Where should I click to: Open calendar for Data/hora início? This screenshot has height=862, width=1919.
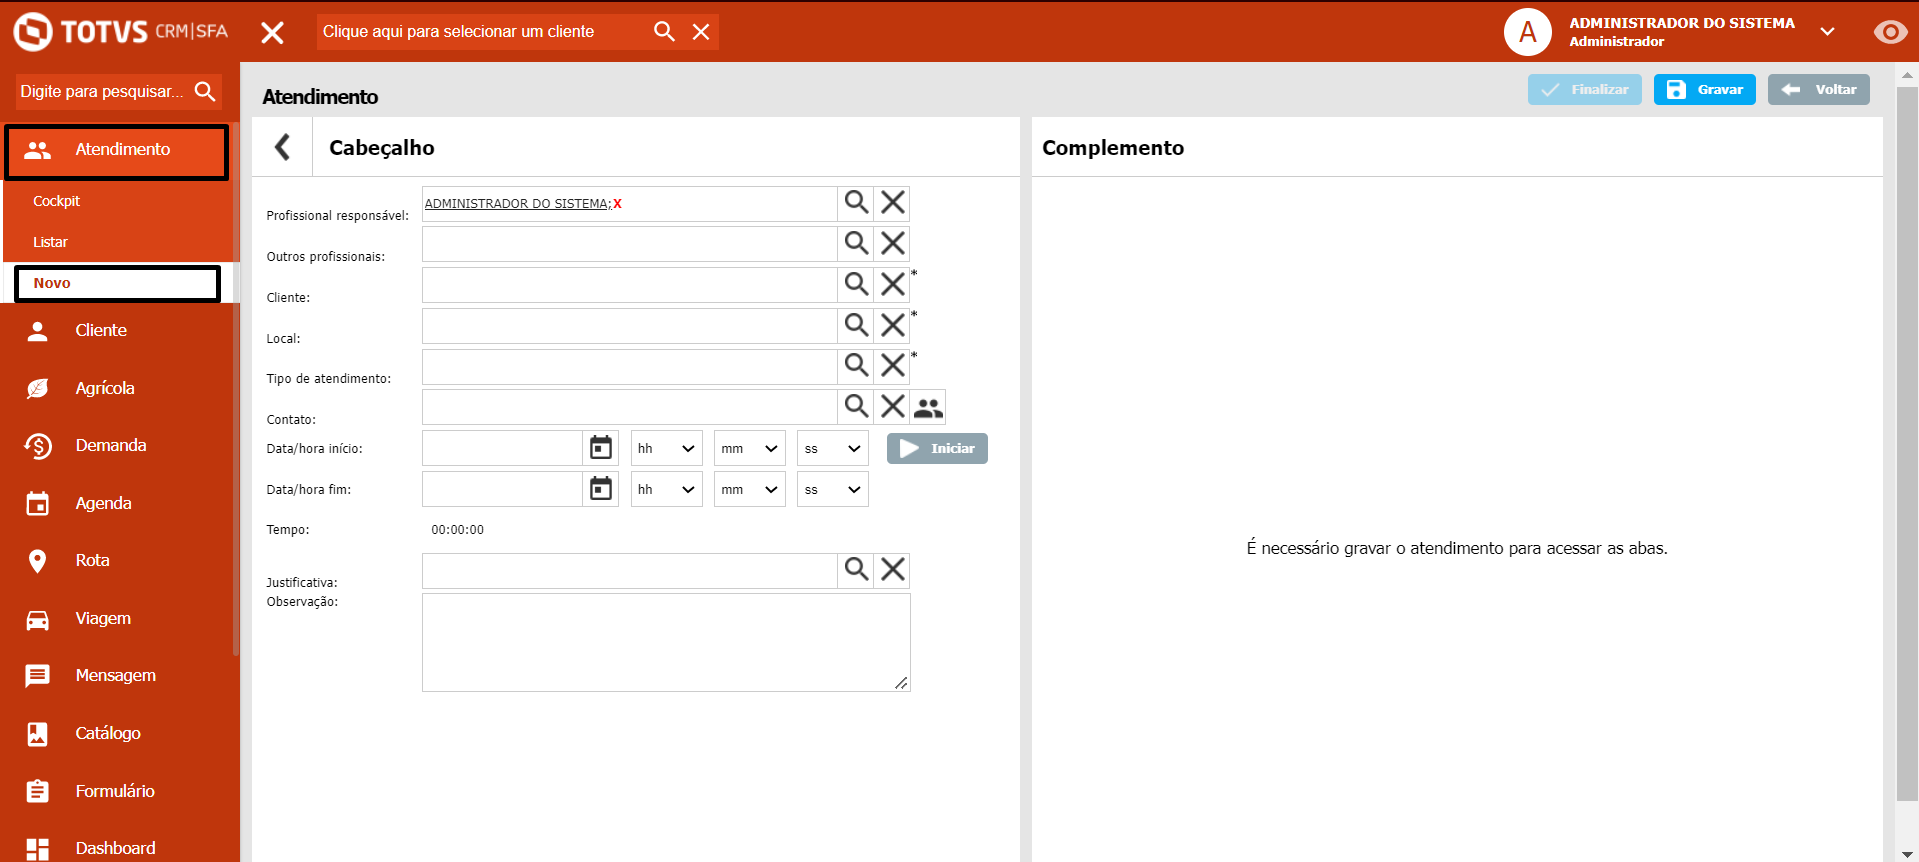pos(600,447)
